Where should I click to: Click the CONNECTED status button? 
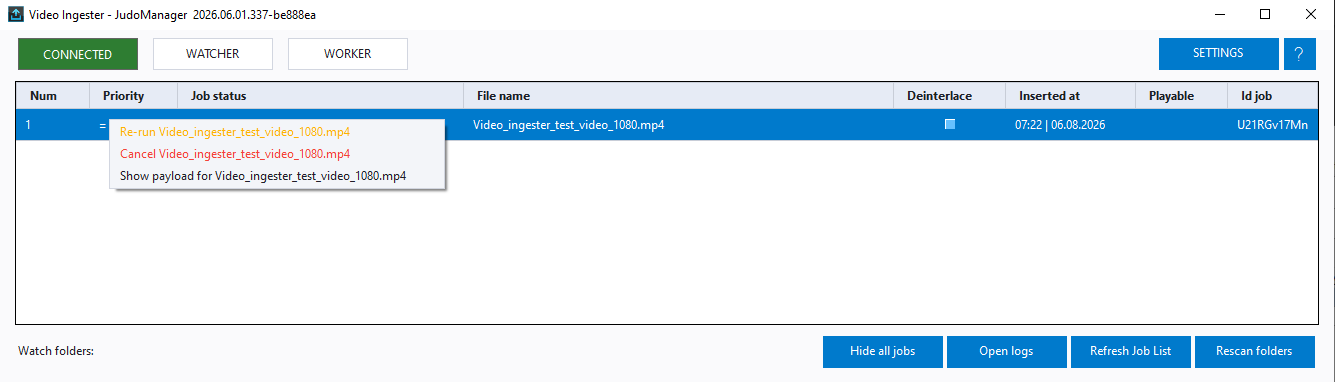point(77,54)
